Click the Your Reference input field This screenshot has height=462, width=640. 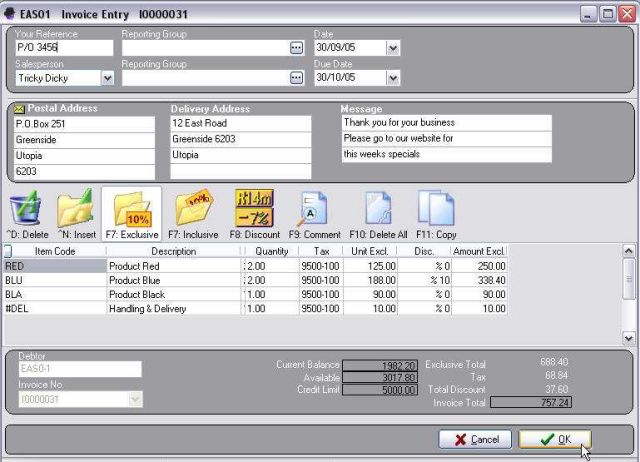point(64,48)
